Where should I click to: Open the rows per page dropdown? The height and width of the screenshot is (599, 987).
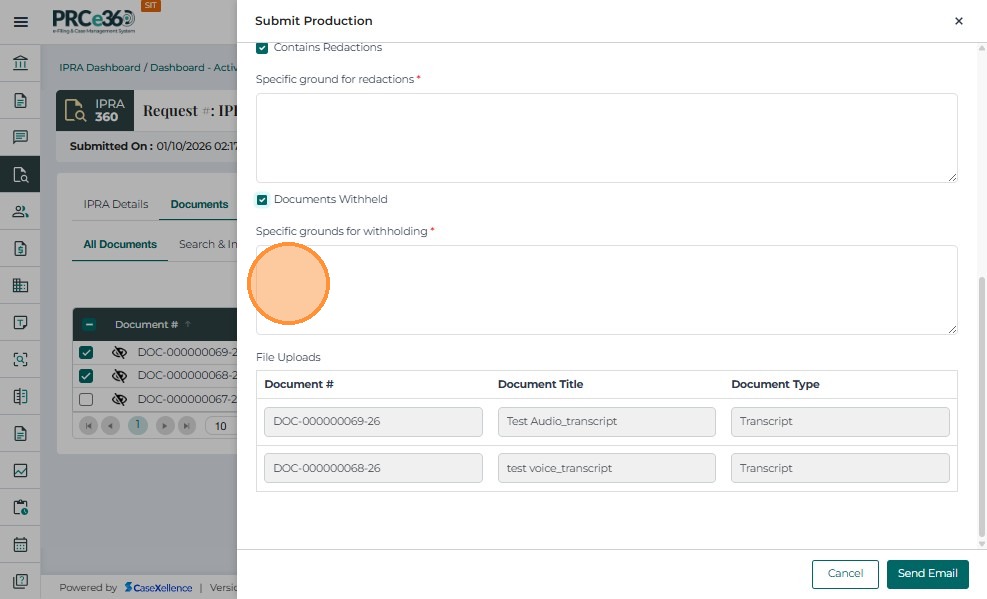(221, 426)
